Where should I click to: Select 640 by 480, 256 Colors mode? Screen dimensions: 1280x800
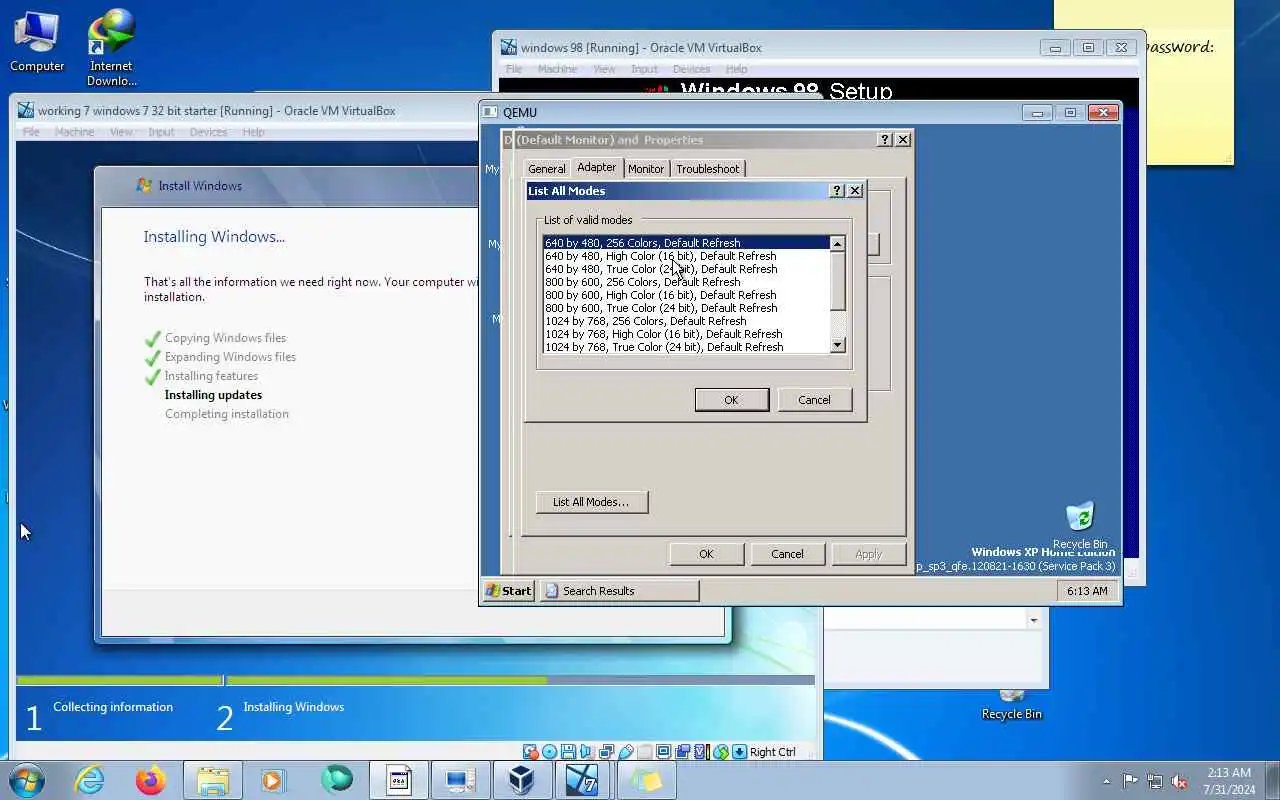pos(686,243)
